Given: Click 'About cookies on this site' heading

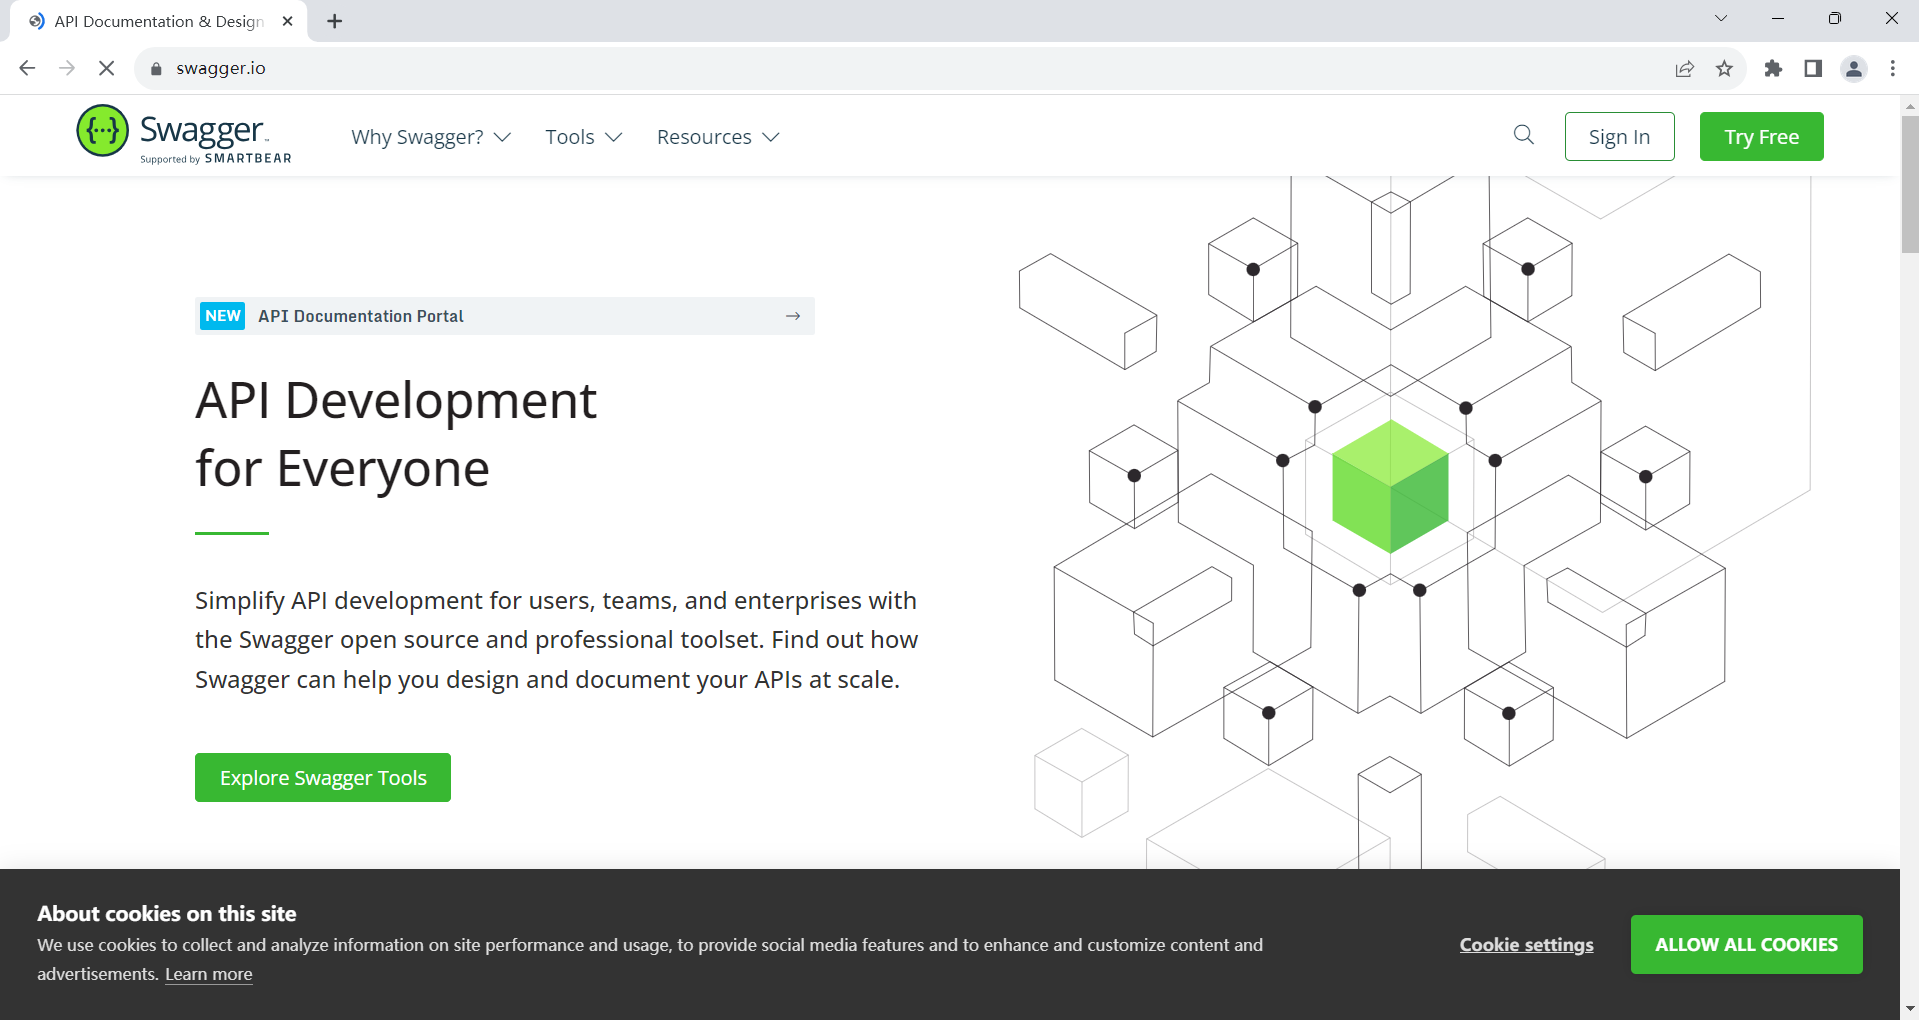Looking at the screenshot, I should click(x=167, y=913).
